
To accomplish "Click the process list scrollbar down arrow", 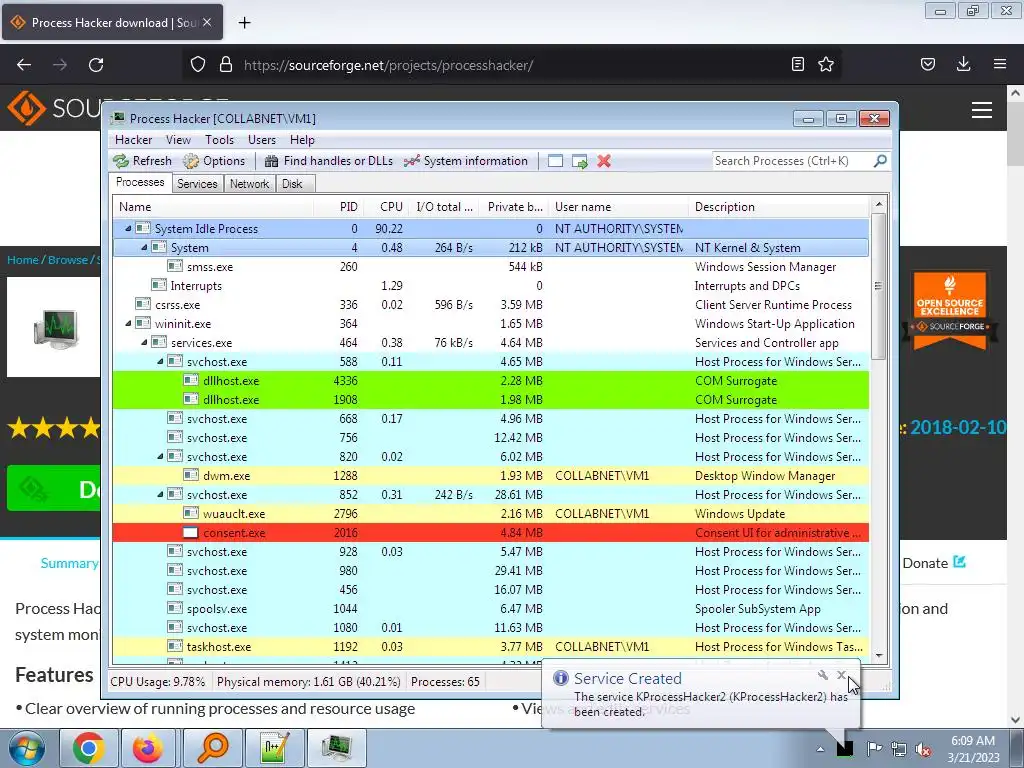I will 878,655.
